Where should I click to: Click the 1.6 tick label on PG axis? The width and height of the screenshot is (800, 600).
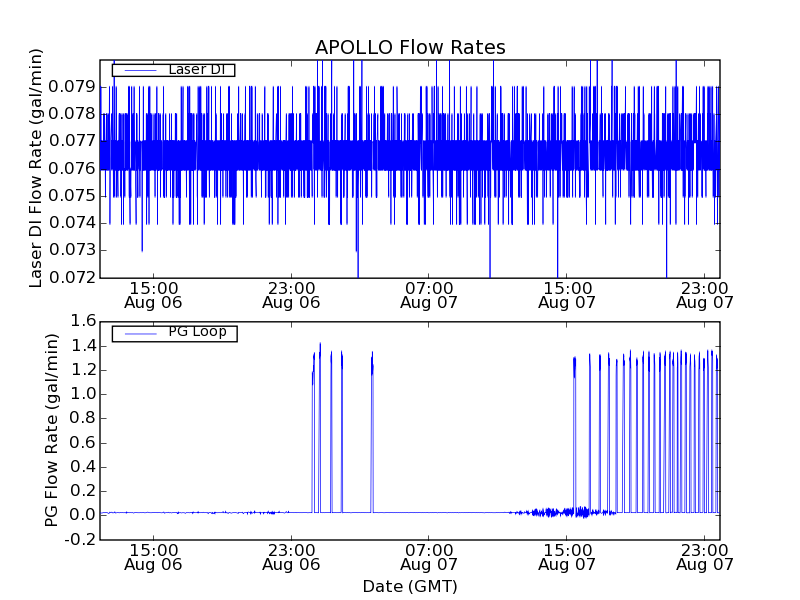click(83, 321)
